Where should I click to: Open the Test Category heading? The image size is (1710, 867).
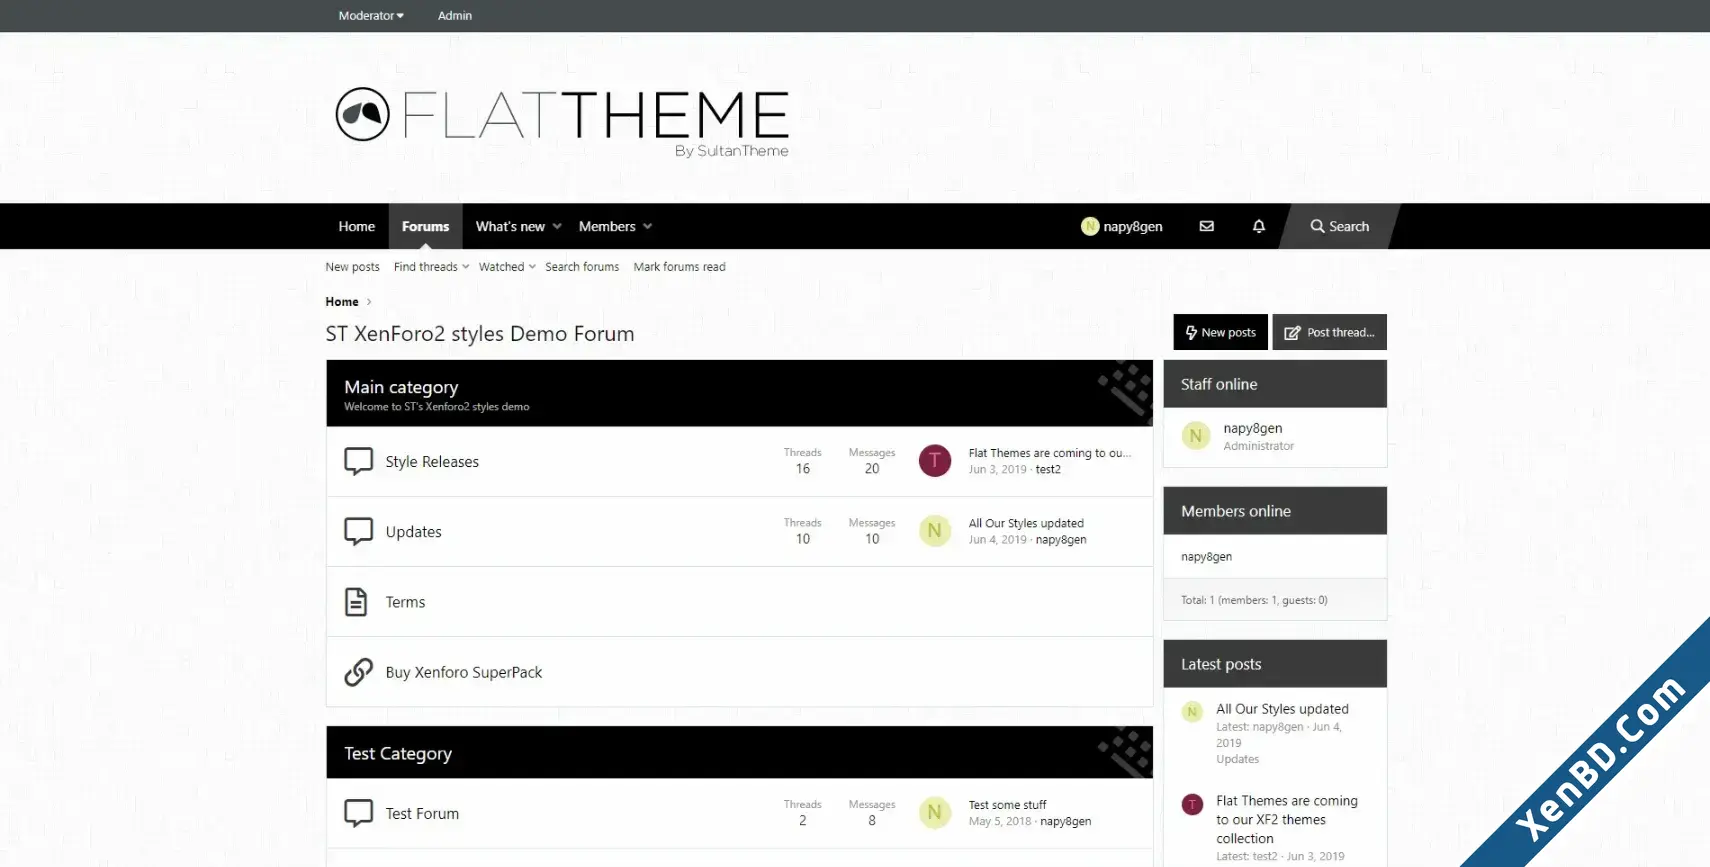point(398,753)
